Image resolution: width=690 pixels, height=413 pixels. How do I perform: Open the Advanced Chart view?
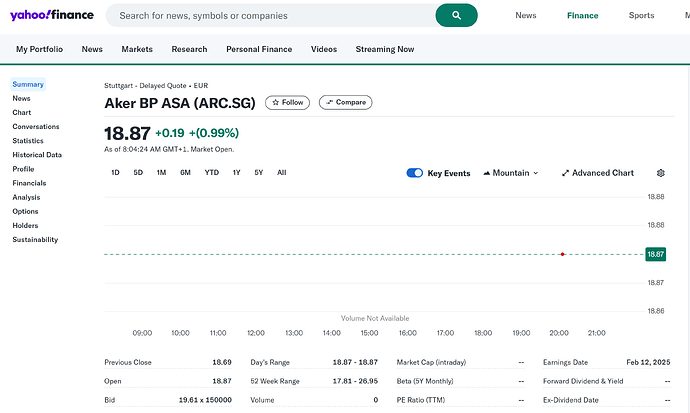pyautogui.click(x=598, y=173)
